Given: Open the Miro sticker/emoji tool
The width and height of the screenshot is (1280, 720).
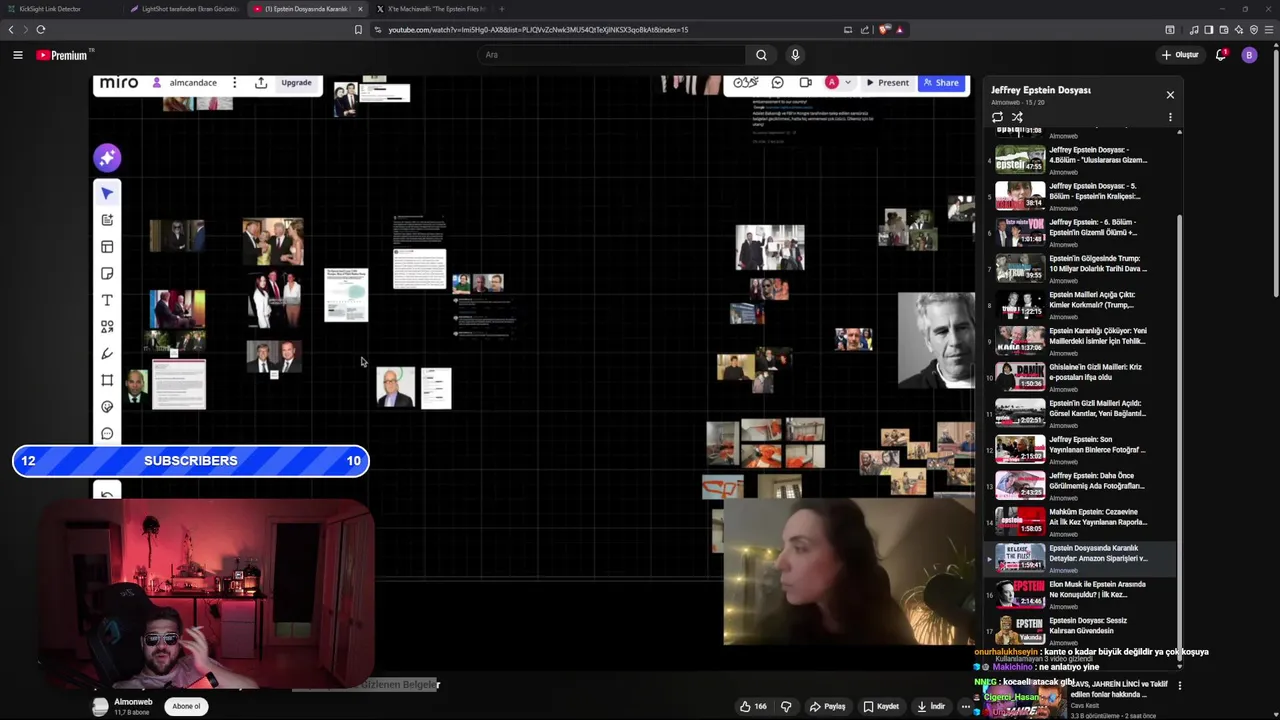Looking at the screenshot, I should pyautogui.click(x=107, y=407).
